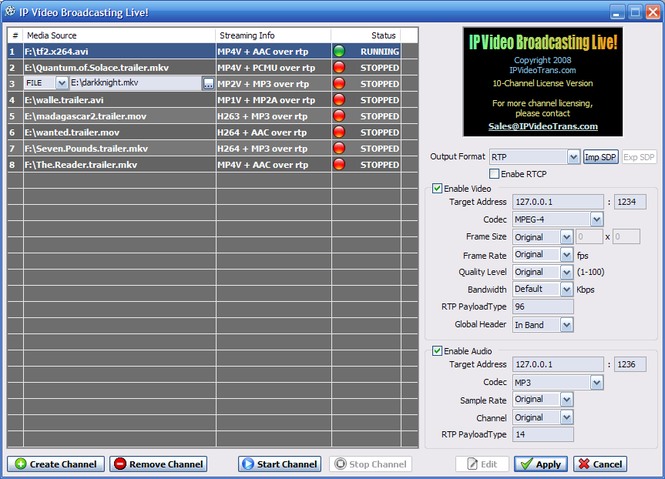Click the red status light for madagascar2.trailer.mov

click(x=339, y=116)
